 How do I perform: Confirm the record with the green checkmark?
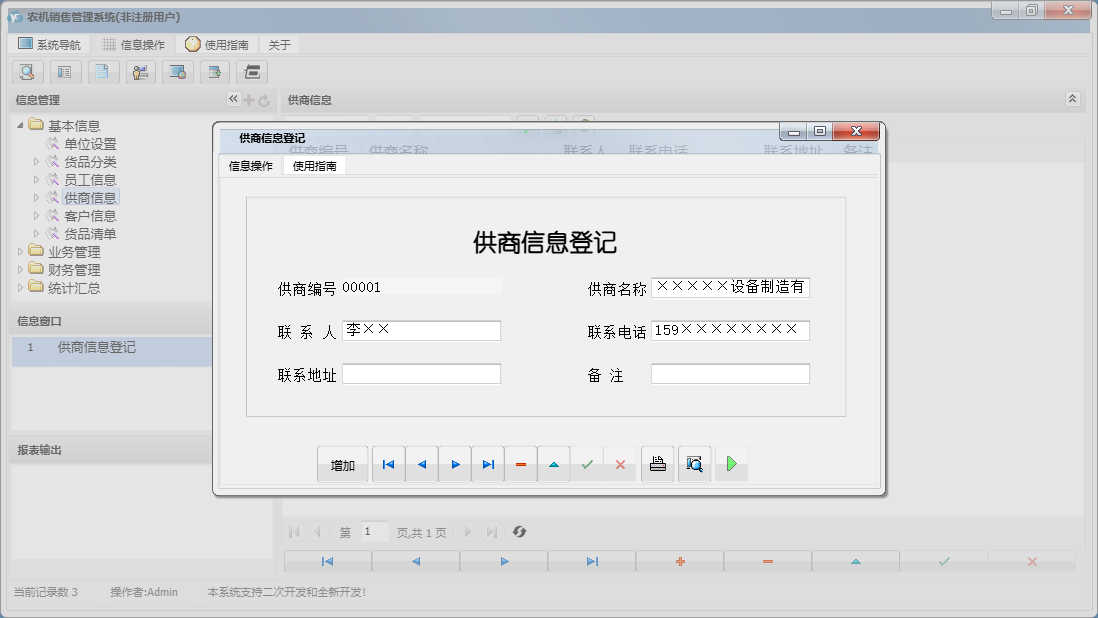click(x=587, y=464)
